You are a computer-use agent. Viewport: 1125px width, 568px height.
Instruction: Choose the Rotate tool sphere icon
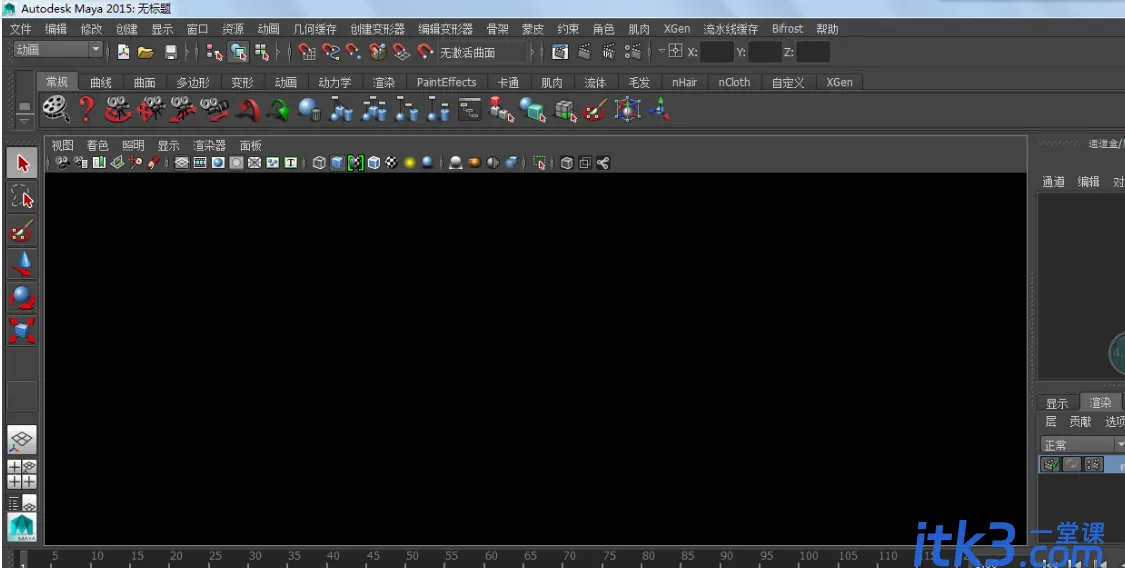pyautogui.click(x=22, y=297)
